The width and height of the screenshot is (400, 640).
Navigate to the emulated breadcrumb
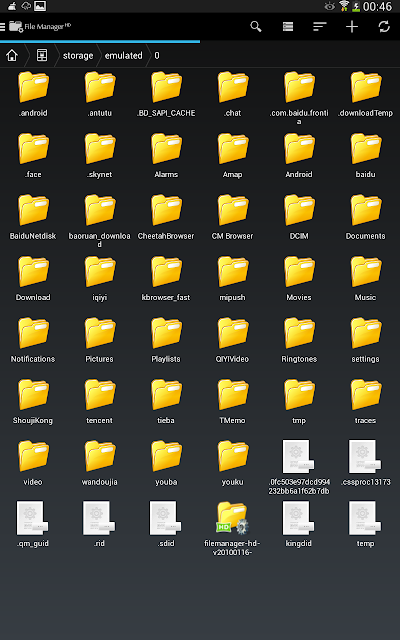pos(124,56)
